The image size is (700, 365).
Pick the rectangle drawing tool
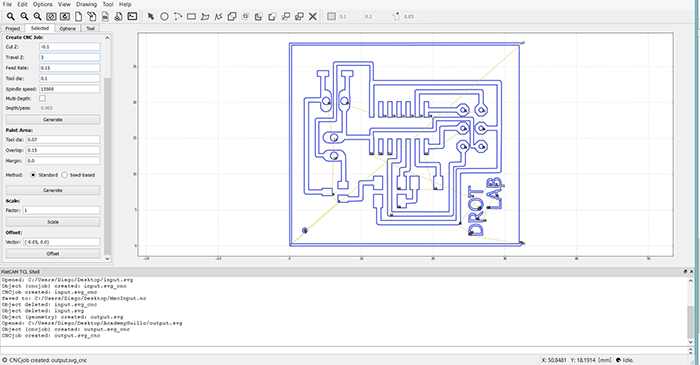[191, 17]
